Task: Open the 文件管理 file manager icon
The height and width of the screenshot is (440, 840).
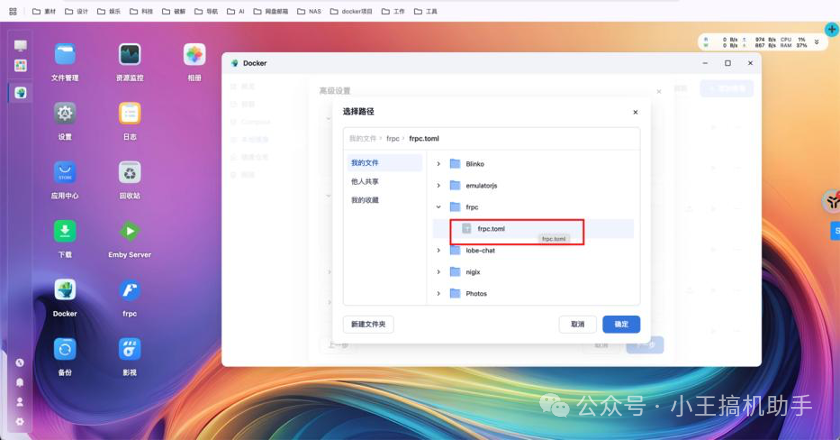Action: click(x=65, y=55)
